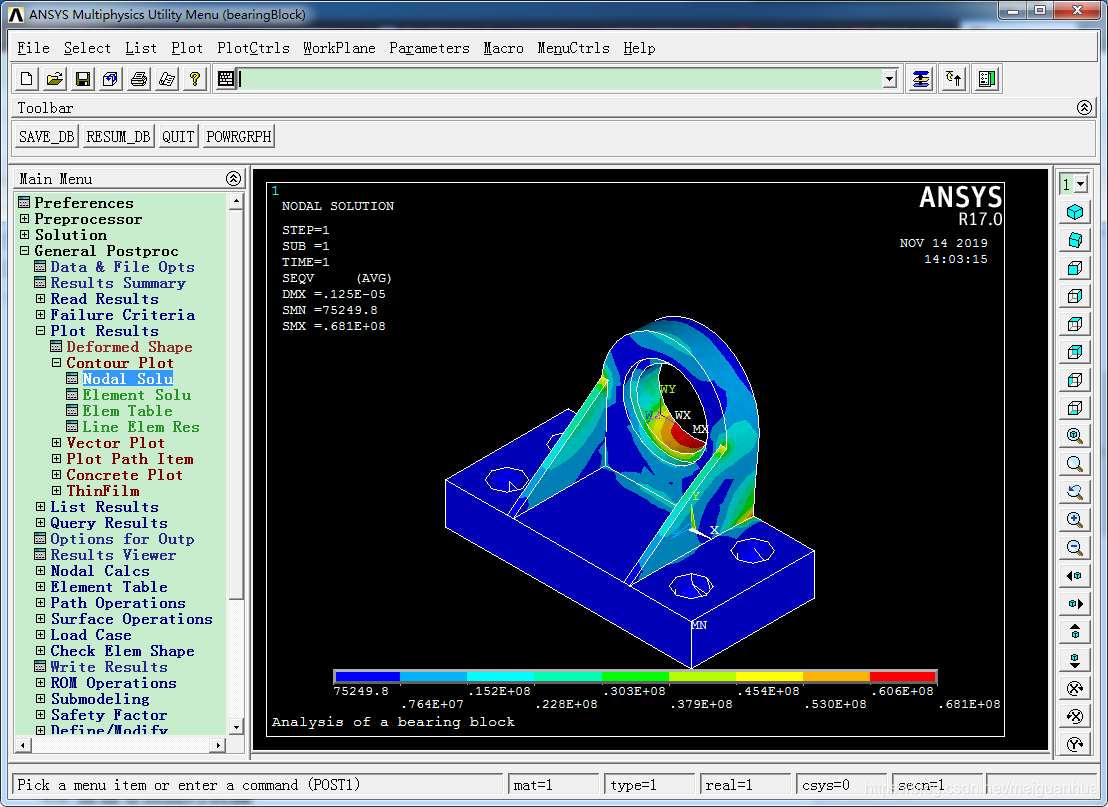Click the QUIT toolbar button
Viewport: 1108px width, 807px height.
178,136
